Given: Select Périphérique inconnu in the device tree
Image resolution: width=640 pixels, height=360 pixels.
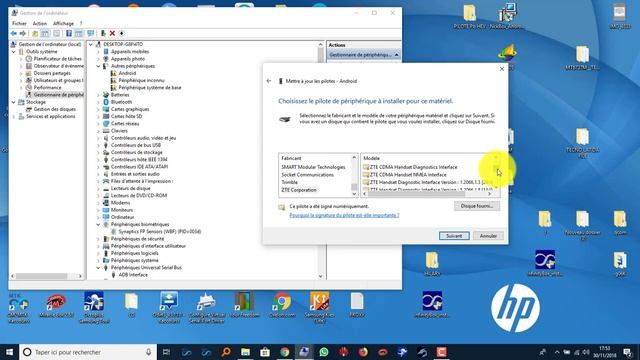Looking at the screenshot, I should point(142,80).
